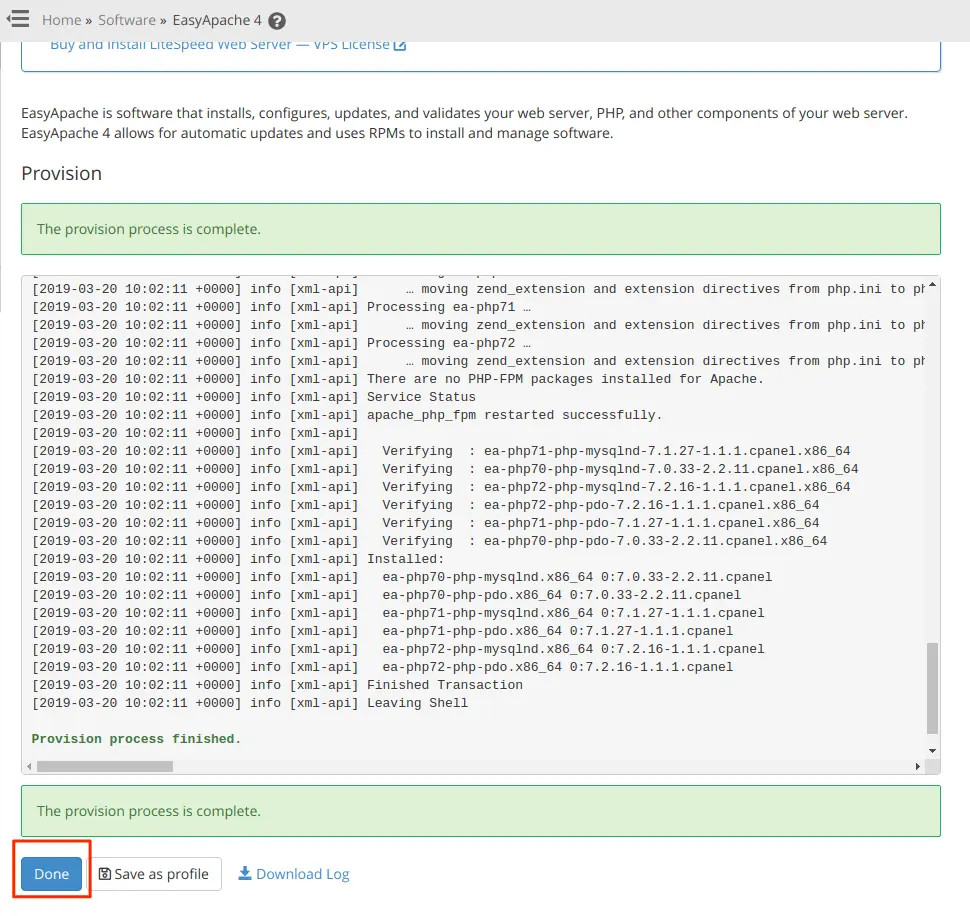Navigate to Home via the breadcrumb
The image size is (970, 916).
(60, 19)
